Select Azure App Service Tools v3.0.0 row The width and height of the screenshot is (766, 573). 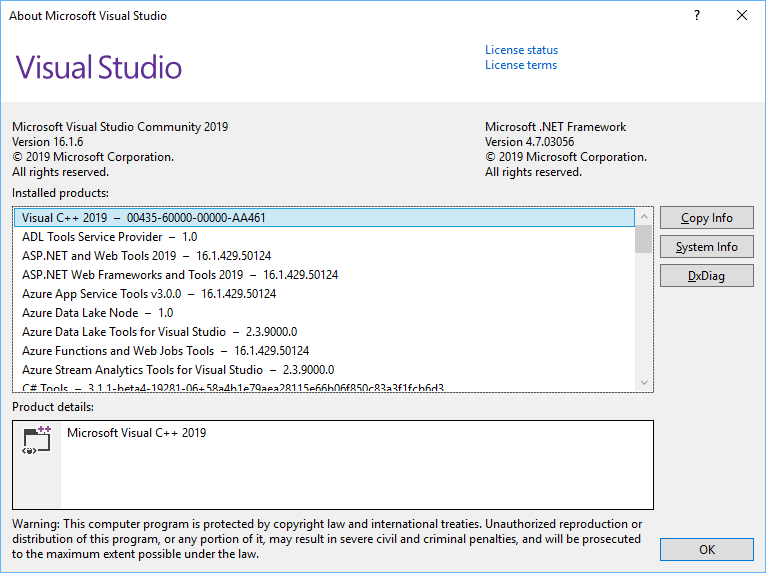click(x=324, y=294)
